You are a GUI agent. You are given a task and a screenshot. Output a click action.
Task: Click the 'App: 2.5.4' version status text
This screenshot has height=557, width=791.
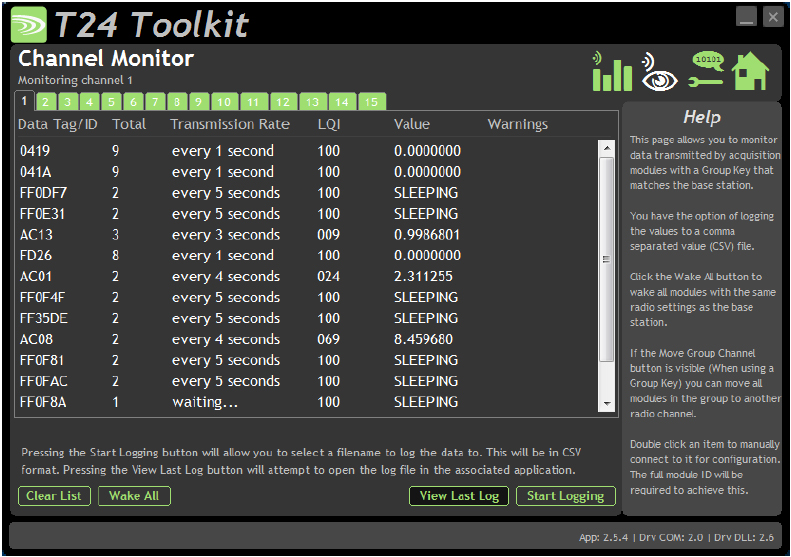[x=603, y=537]
